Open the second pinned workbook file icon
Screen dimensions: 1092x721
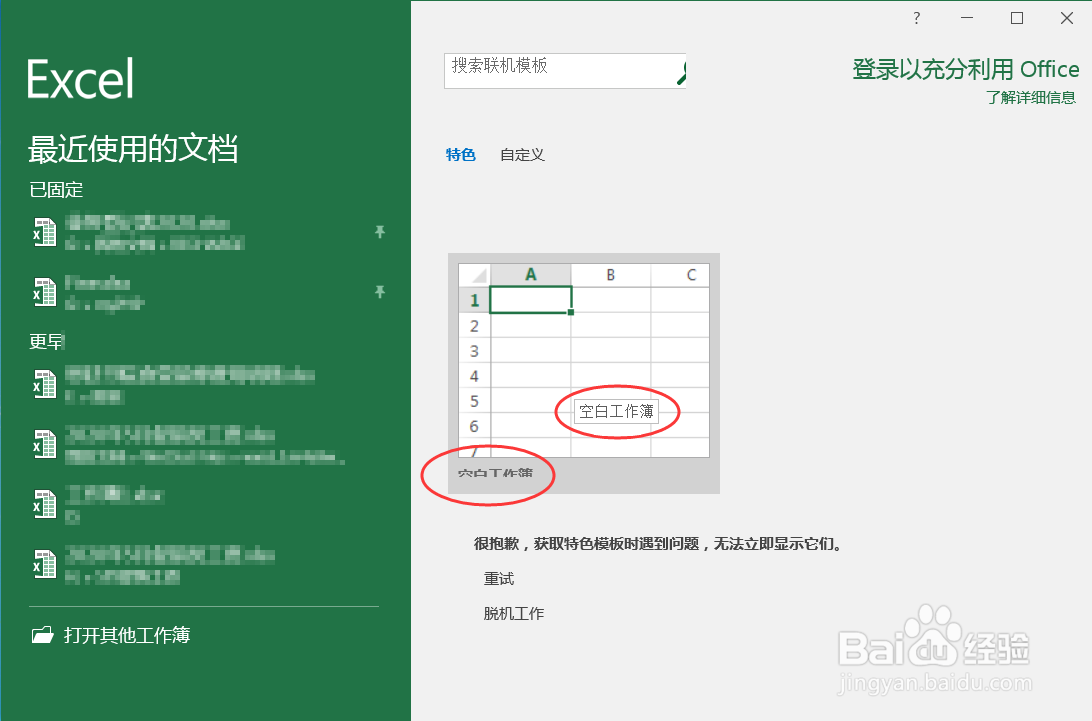tap(45, 293)
